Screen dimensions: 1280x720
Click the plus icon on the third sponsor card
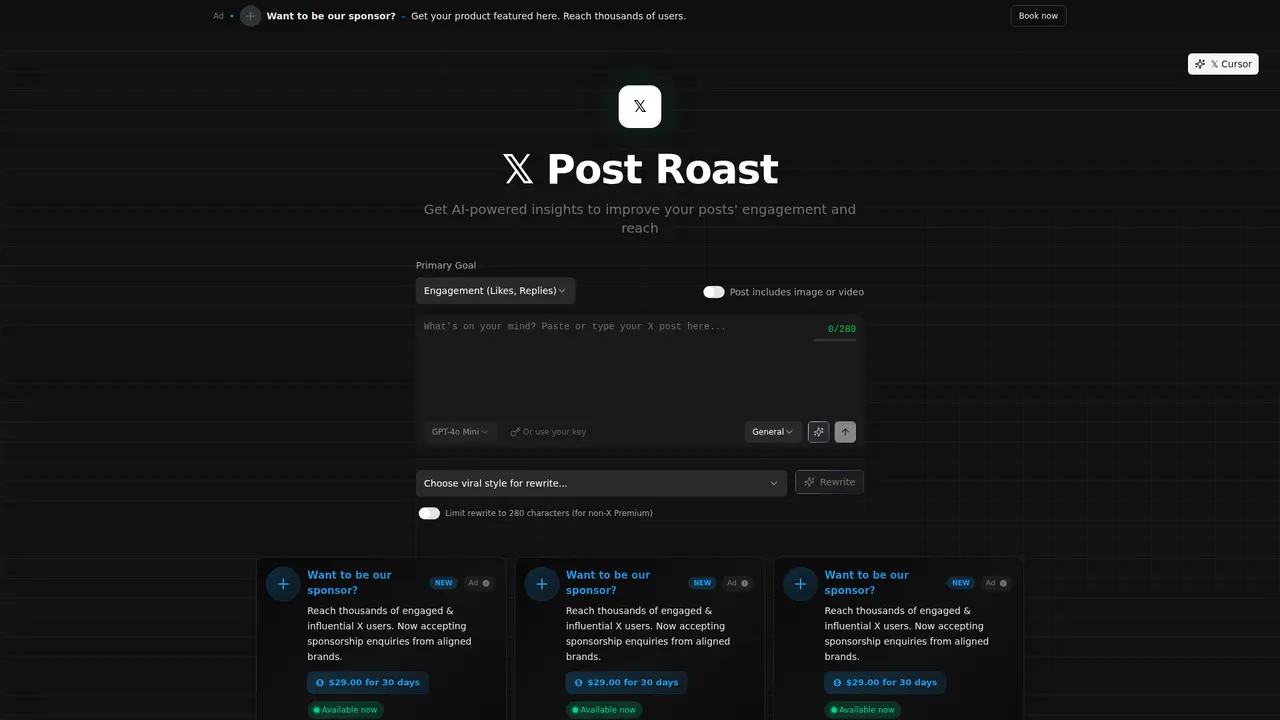click(800, 584)
